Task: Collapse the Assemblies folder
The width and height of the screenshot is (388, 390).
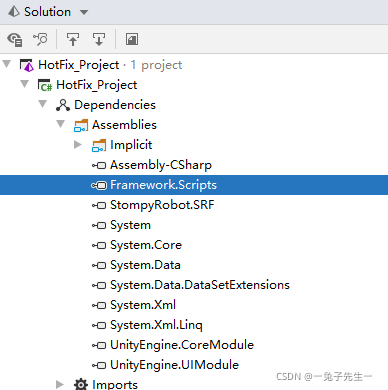Action: pos(61,124)
